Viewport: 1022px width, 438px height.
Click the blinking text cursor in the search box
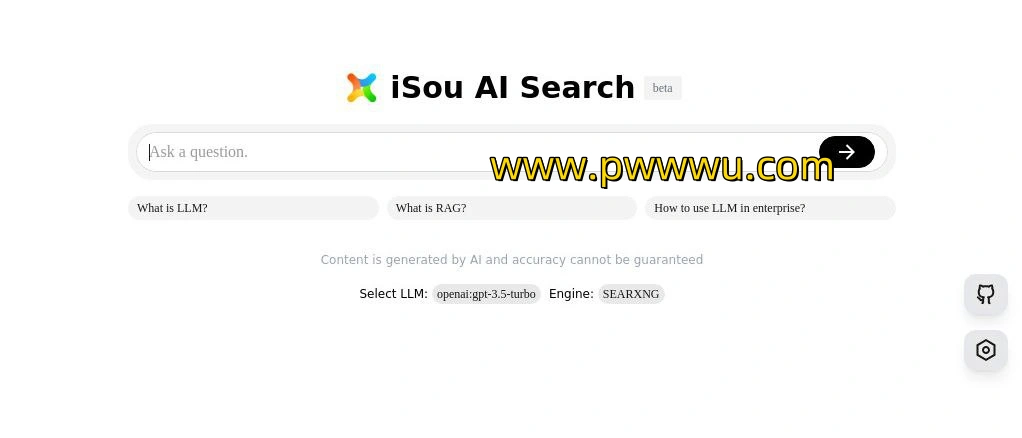point(149,152)
